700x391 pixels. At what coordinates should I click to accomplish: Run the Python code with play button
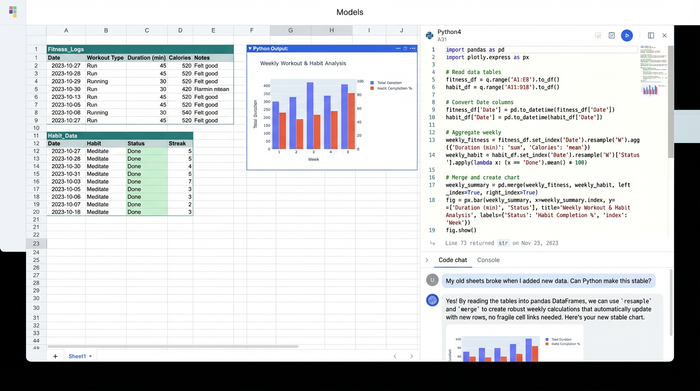pyautogui.click(x=627, y=35)
